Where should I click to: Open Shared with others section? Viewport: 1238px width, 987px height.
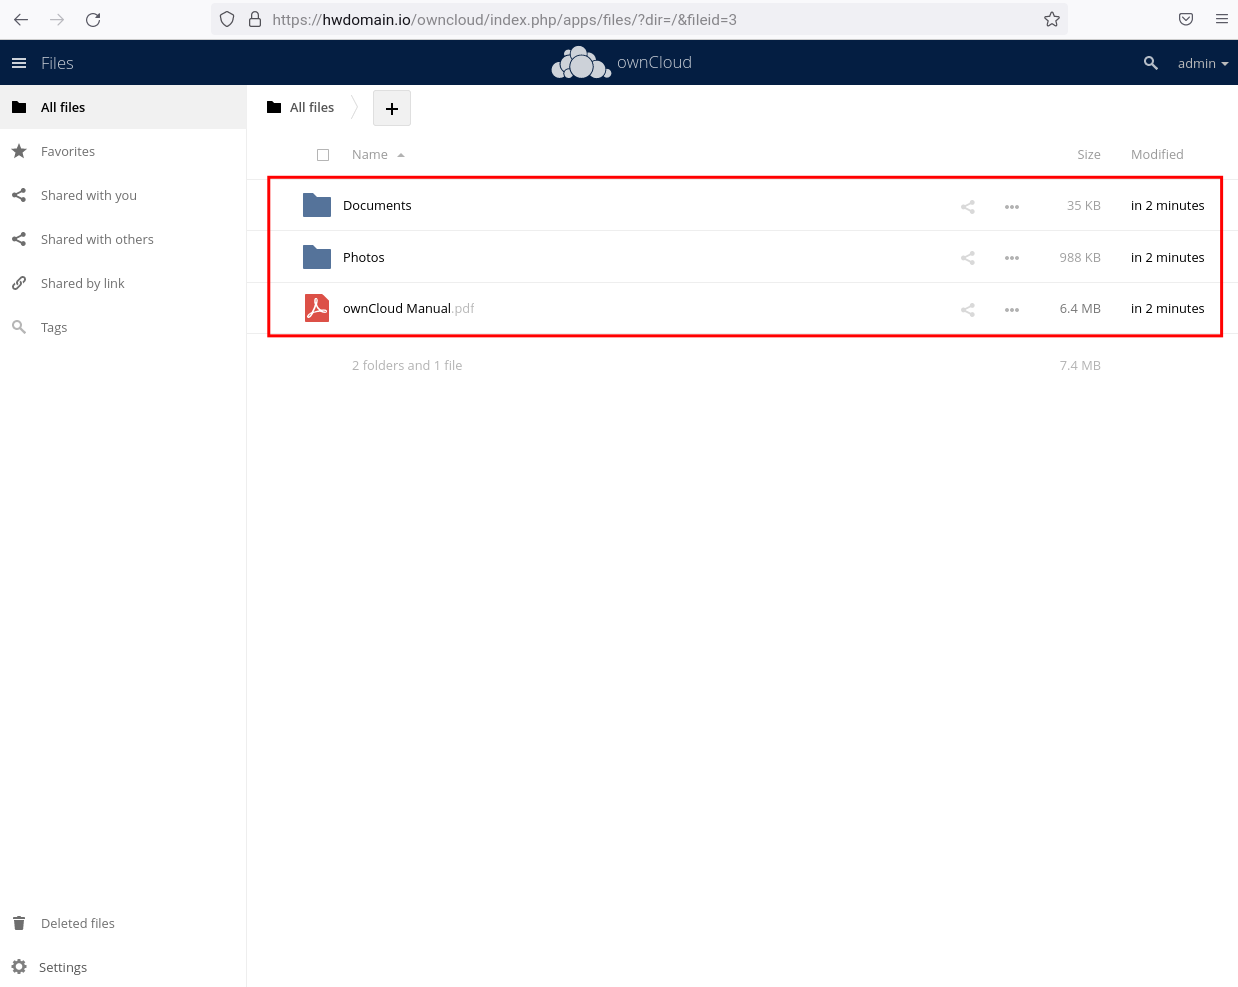point(123,239)
